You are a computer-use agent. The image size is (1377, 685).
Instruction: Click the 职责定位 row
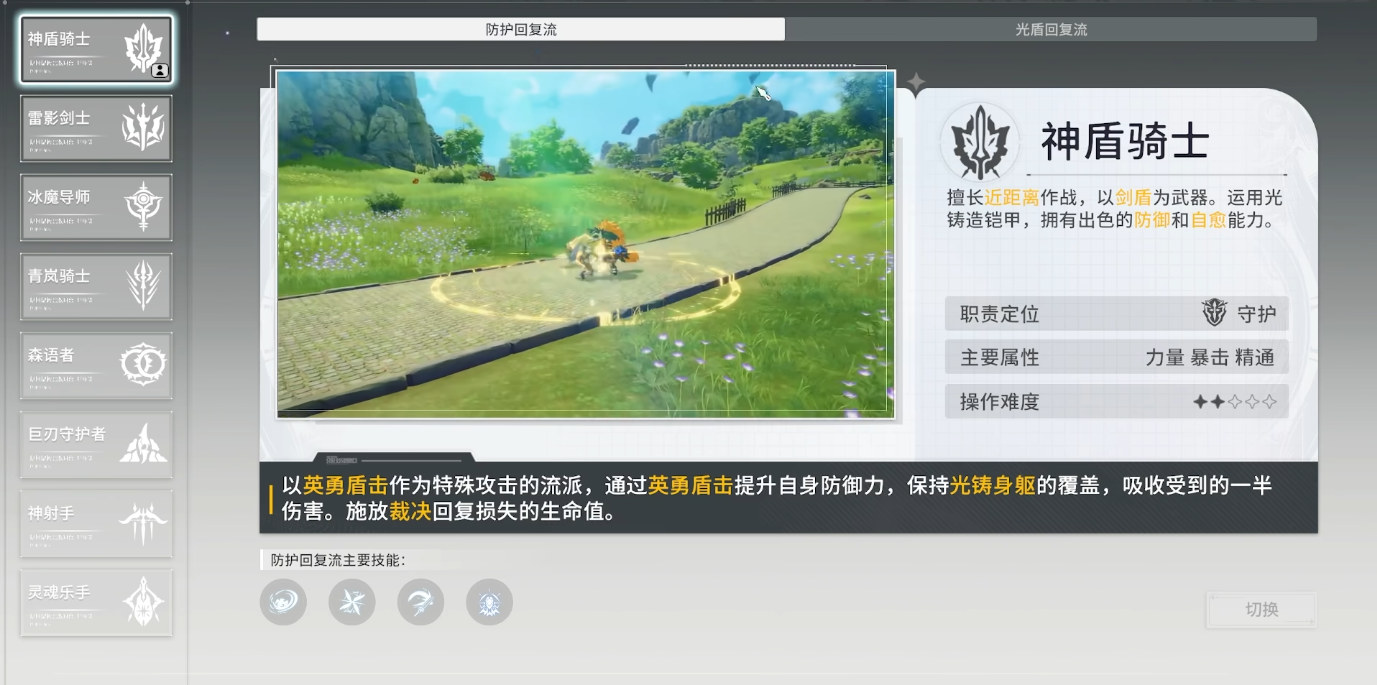(1116, 314)
